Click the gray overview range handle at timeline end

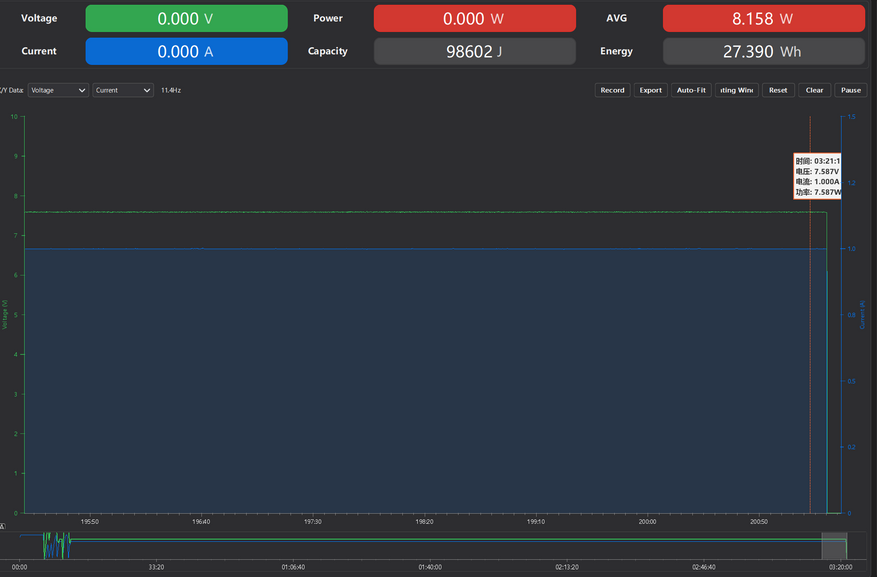[x=834, y=546]
